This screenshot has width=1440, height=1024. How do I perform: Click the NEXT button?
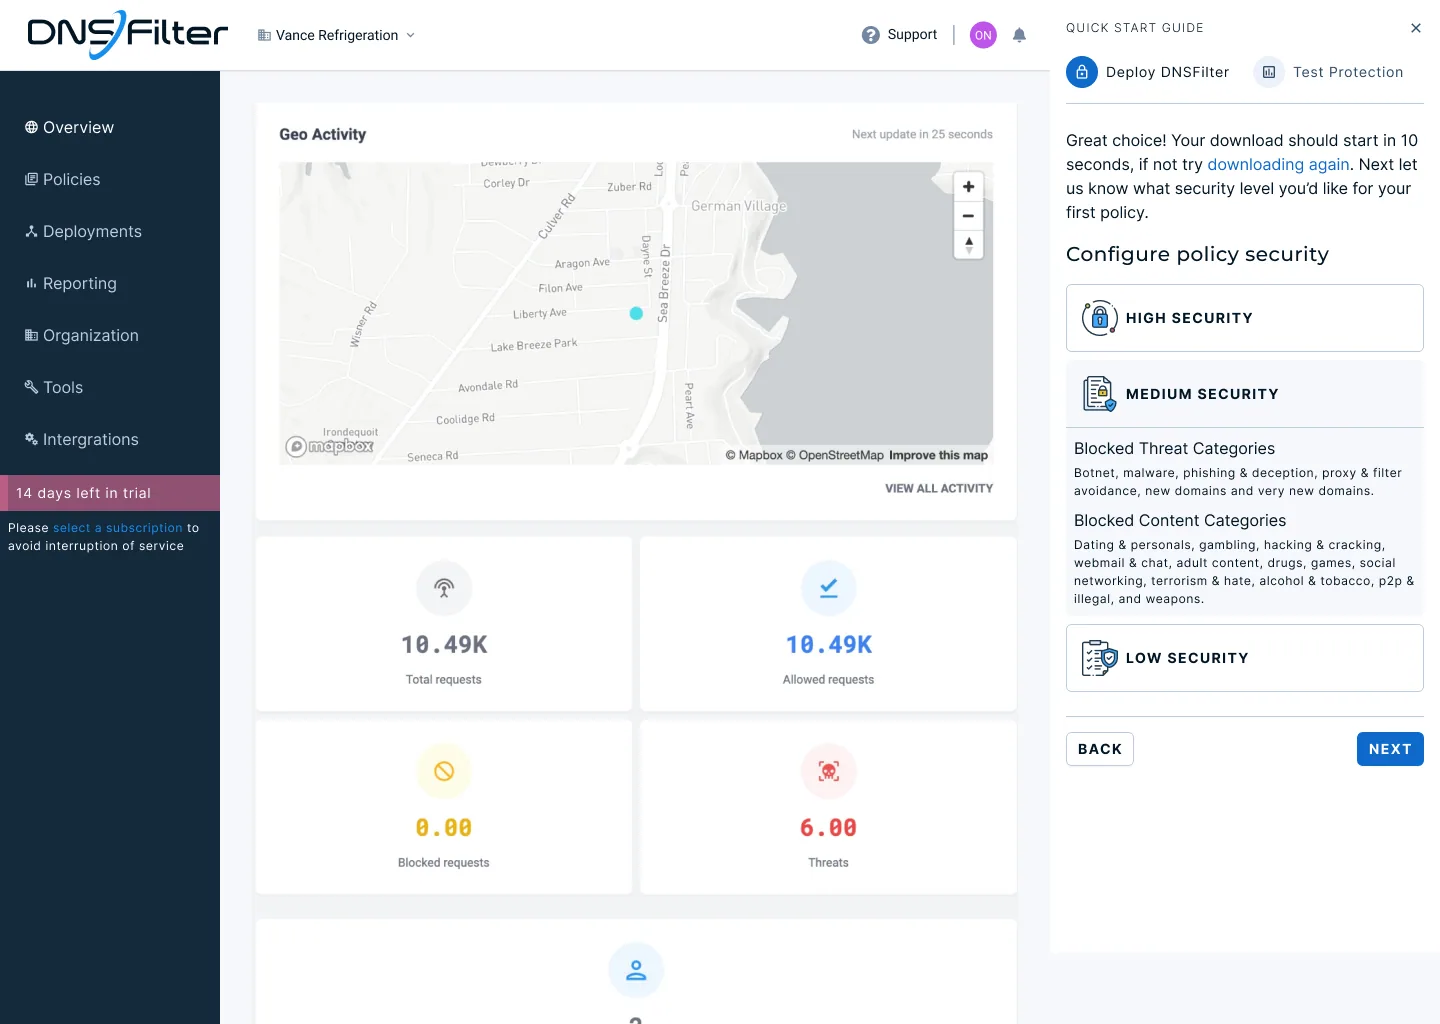click(x=1390, y=749)
